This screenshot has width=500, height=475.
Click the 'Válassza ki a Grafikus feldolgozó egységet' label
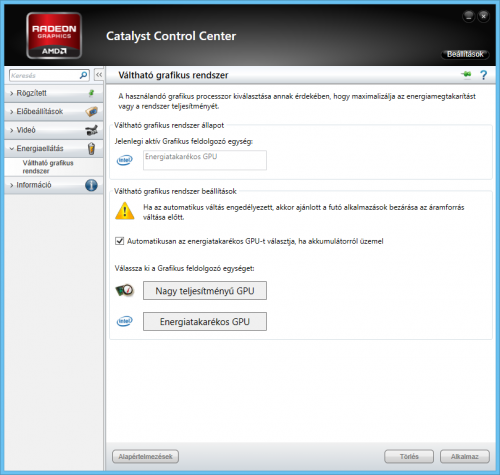point(184,268)
